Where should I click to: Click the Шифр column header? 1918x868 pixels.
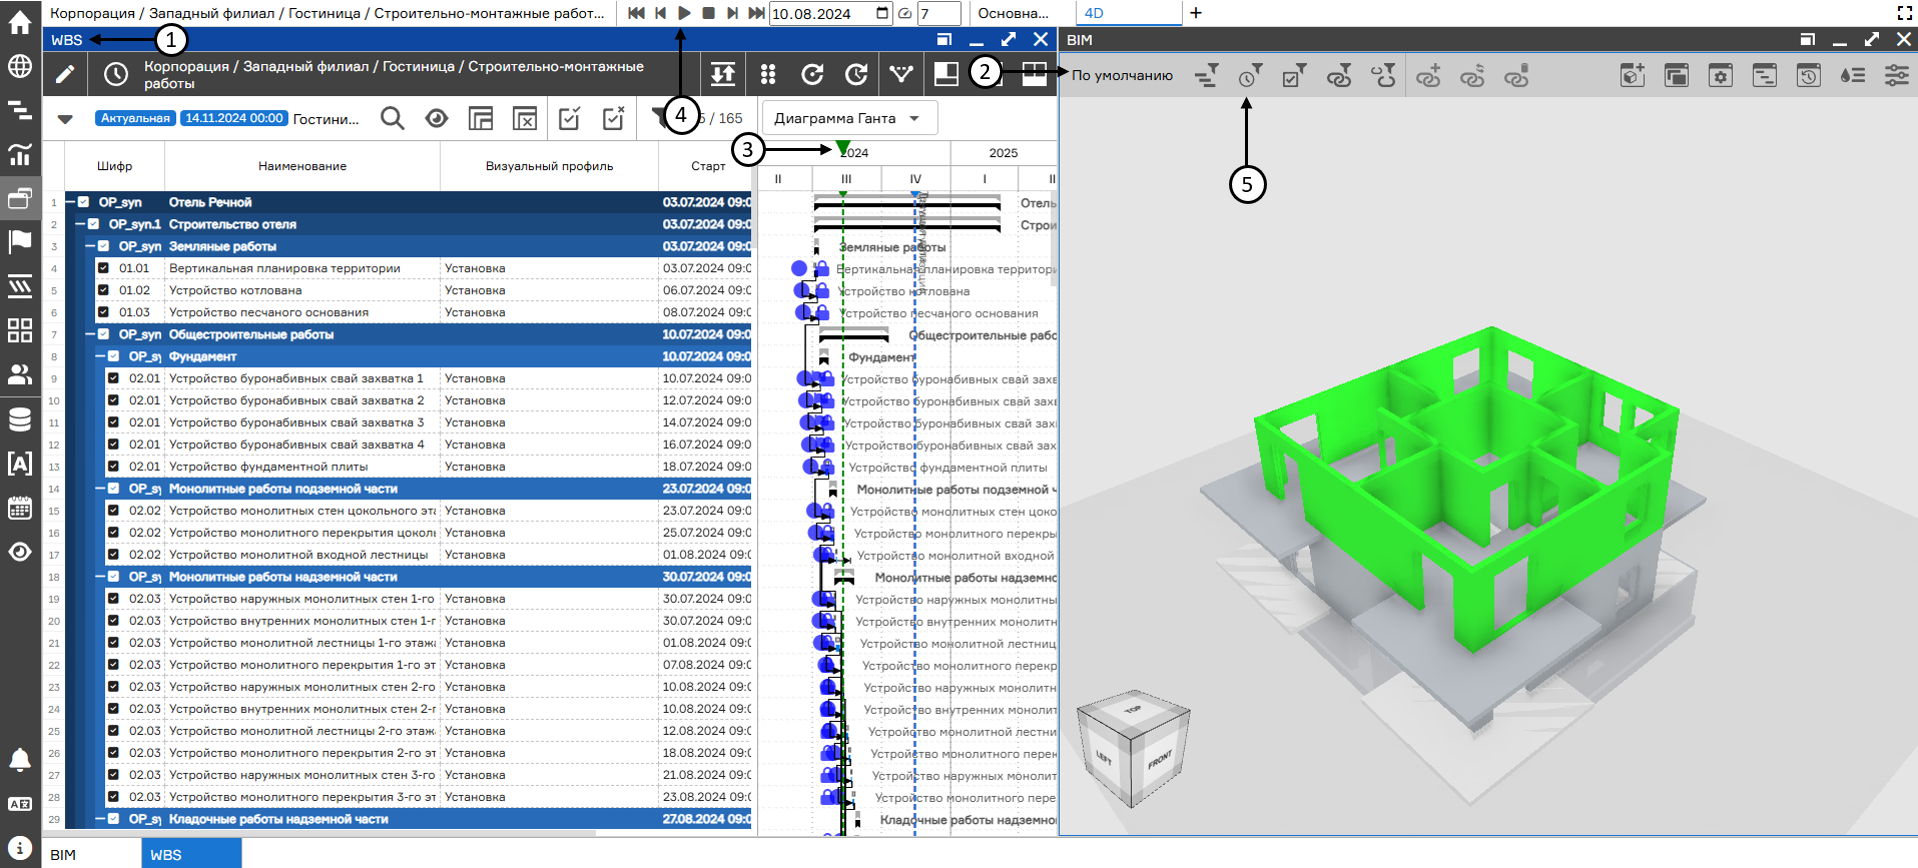tap(115, 166)
